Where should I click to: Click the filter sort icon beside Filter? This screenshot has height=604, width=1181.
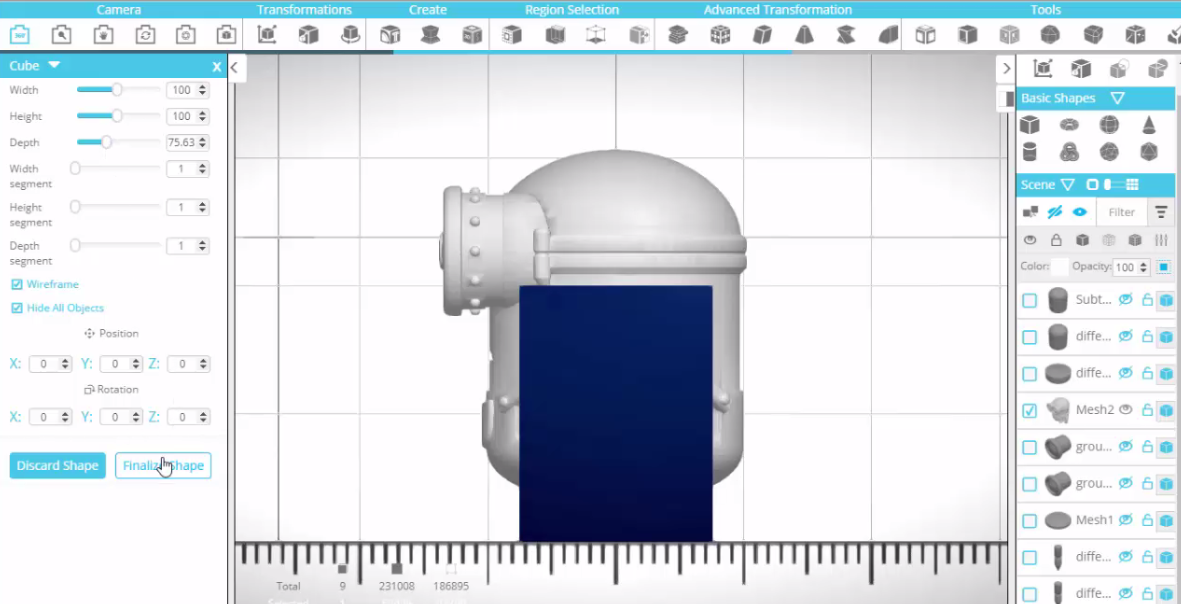(x=1161, y=212)
